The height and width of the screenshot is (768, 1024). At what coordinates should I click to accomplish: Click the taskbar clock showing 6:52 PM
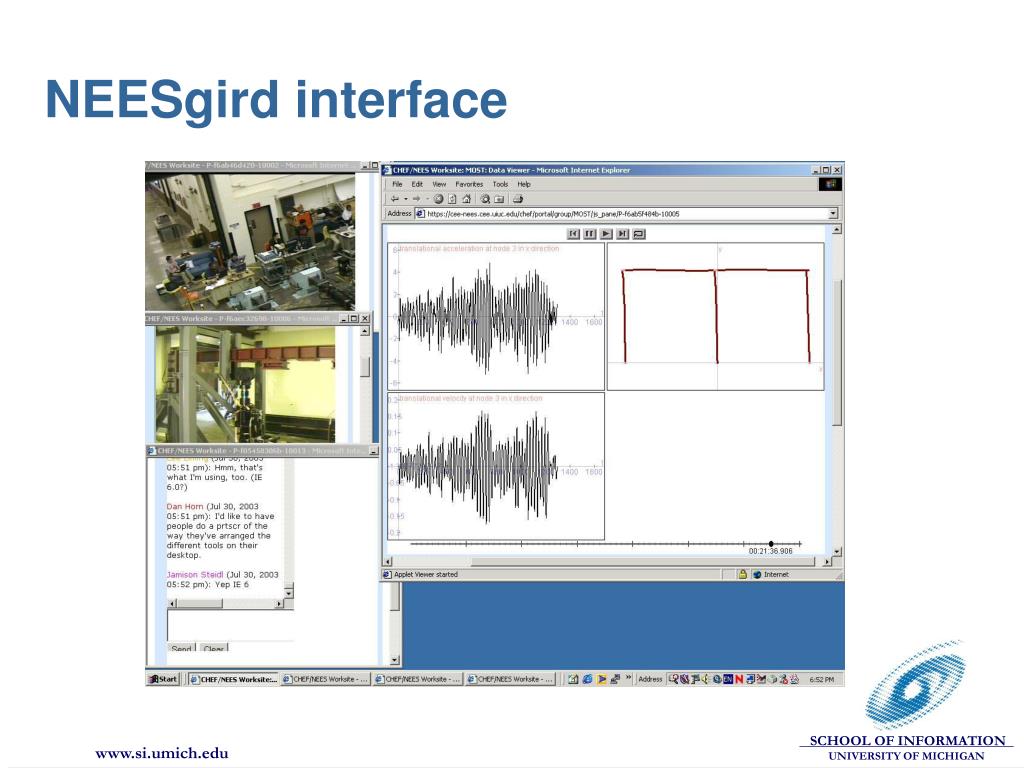tap(822, 679)
